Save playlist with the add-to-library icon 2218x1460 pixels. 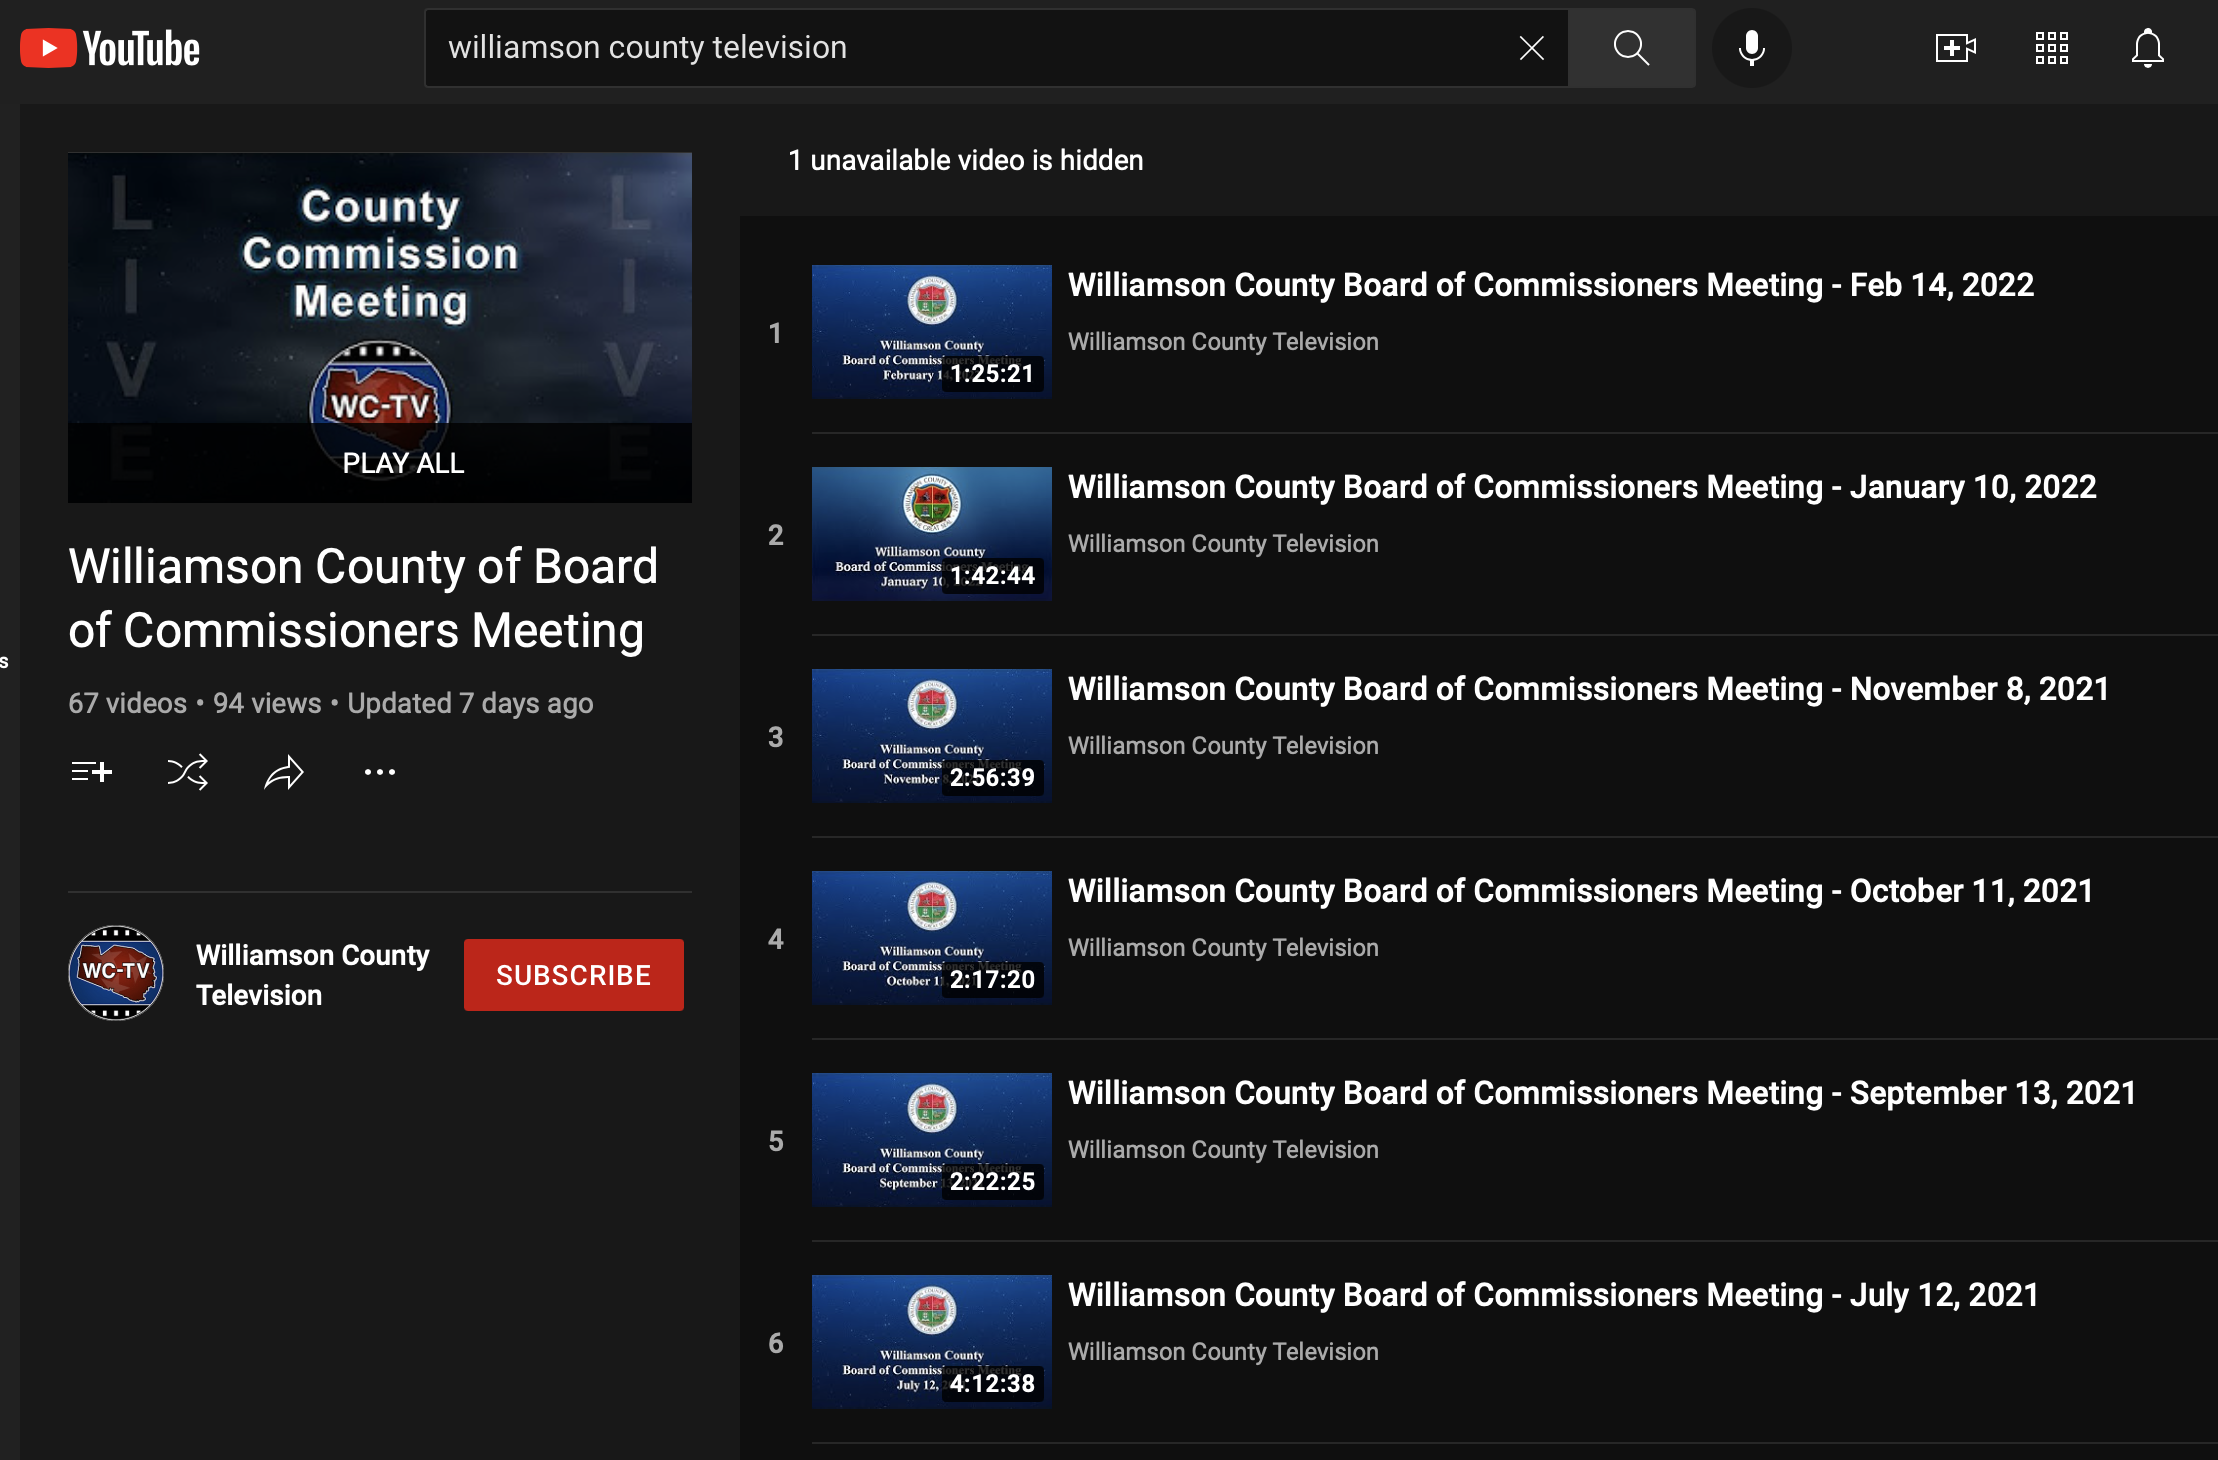click(x=92, y=772)
